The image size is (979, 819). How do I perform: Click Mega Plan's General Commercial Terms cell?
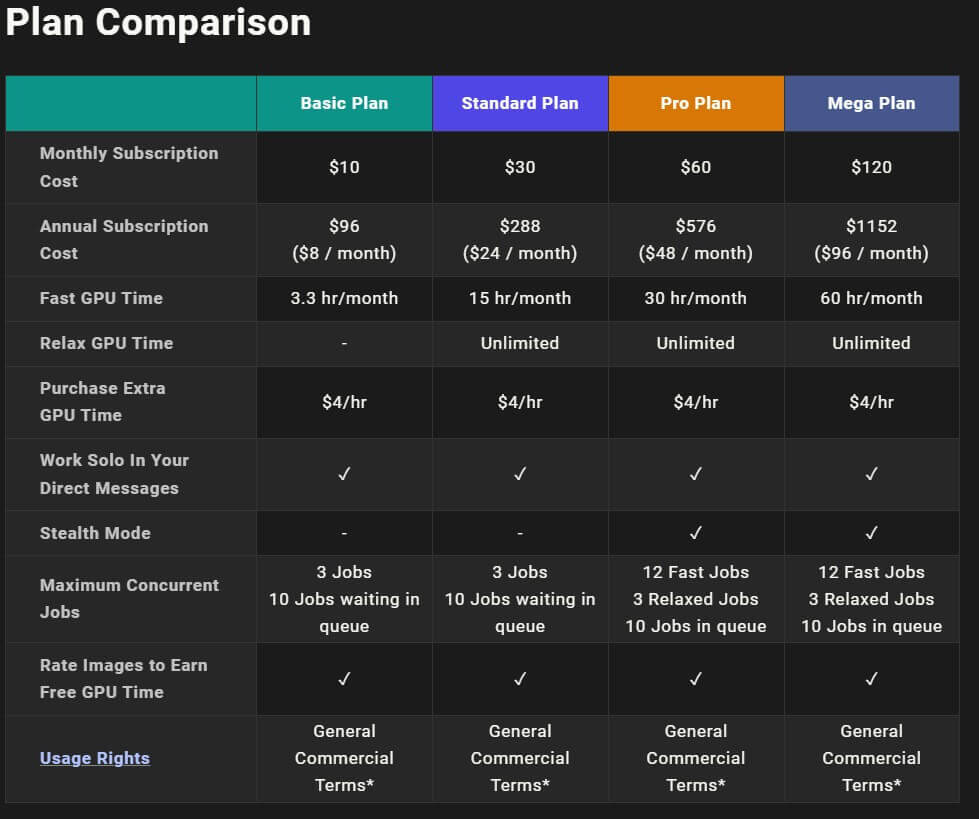(x=871, y=758)
